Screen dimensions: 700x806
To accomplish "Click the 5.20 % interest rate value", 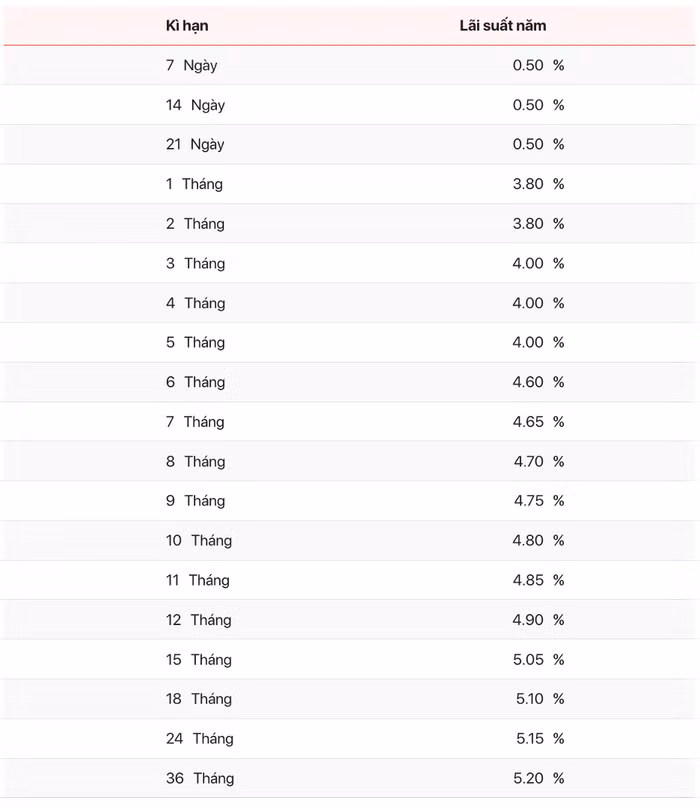I will click(540, 778).
